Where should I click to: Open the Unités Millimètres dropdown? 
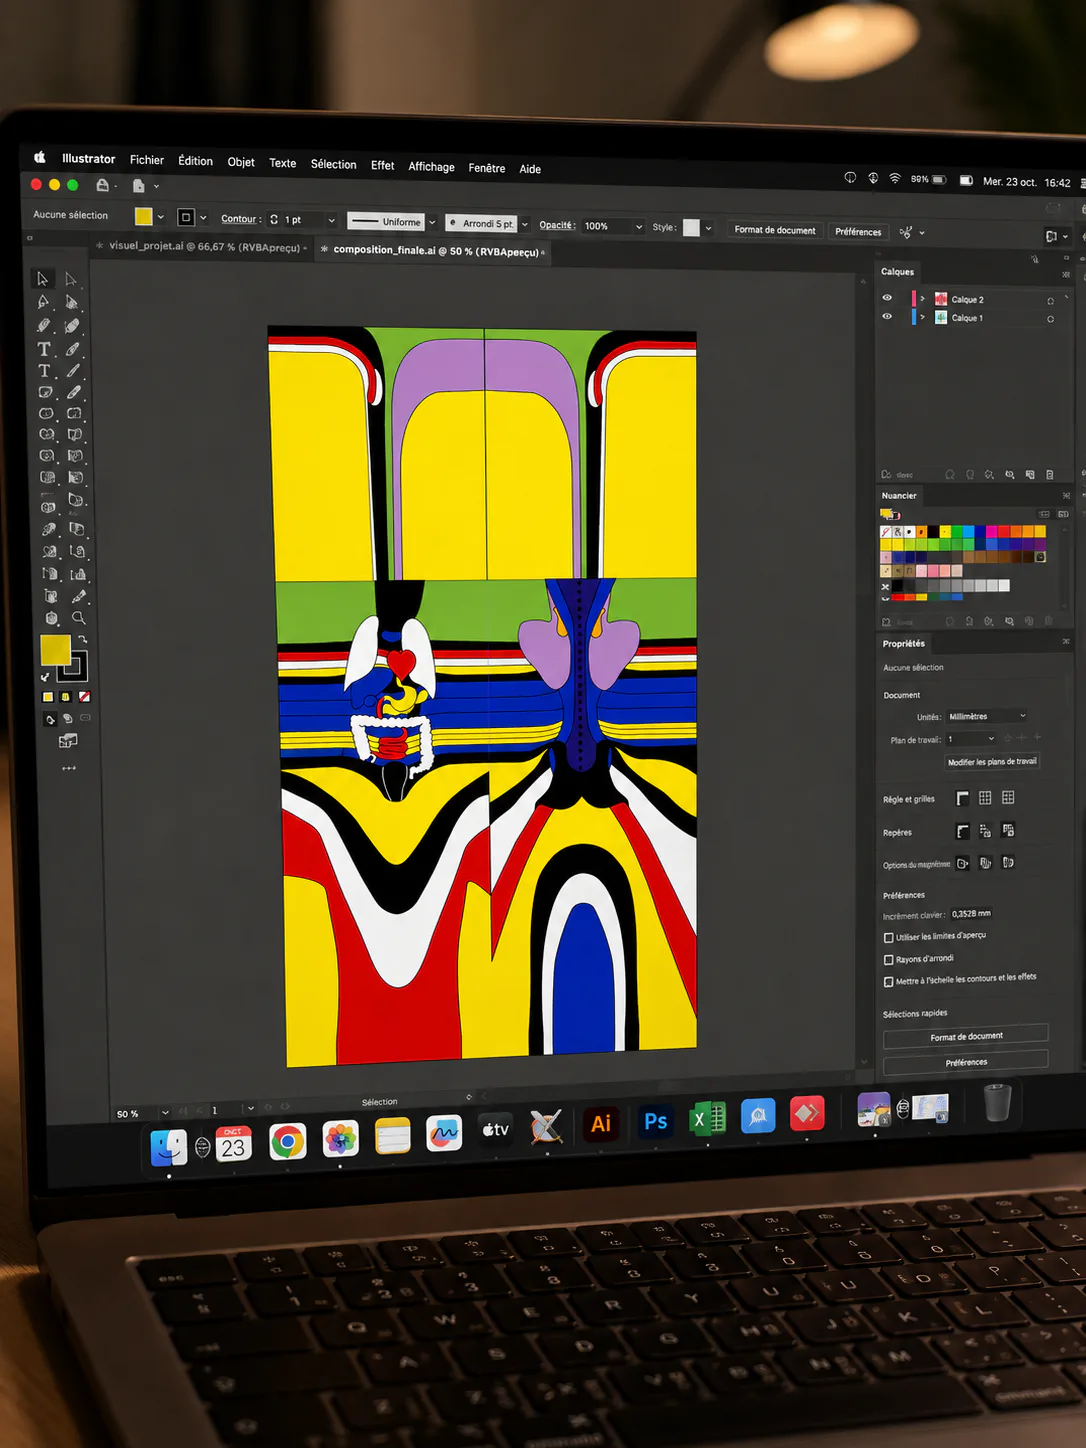(x=987, y=716)
